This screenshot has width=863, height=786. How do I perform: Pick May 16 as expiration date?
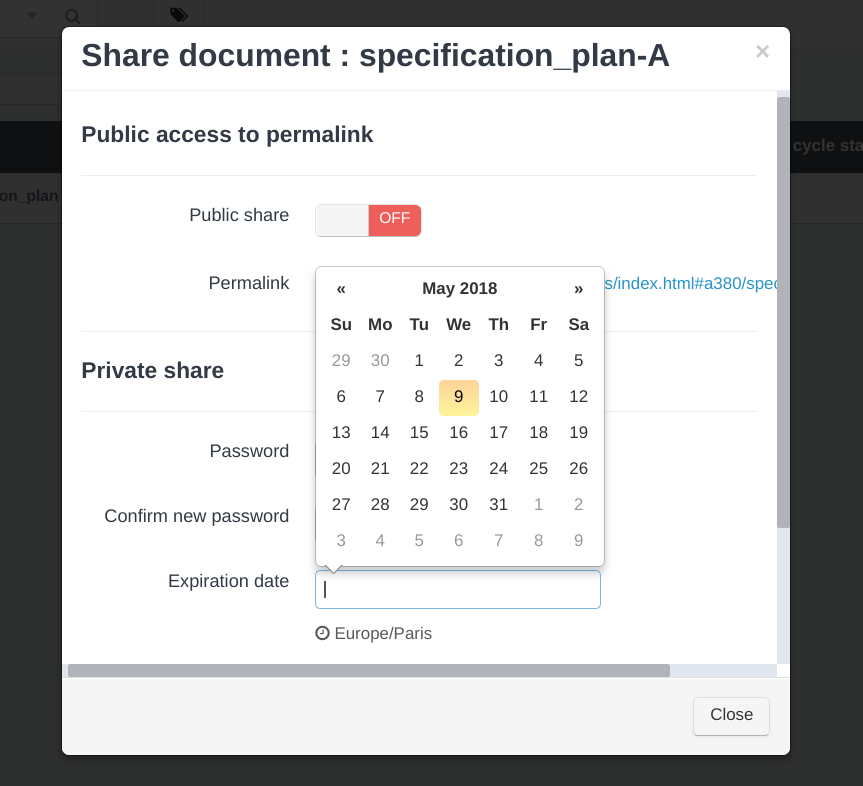click(458, 433)
